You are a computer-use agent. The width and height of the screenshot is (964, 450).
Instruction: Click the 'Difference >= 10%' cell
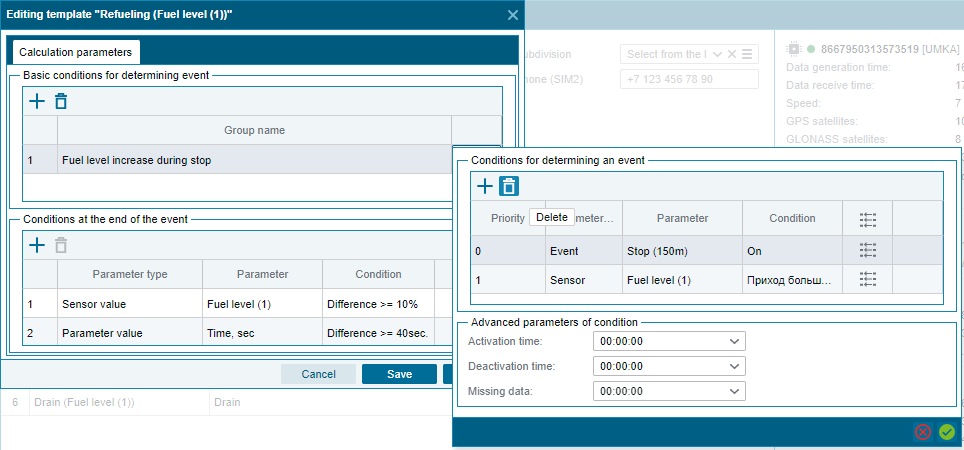(x=378, y=304)
